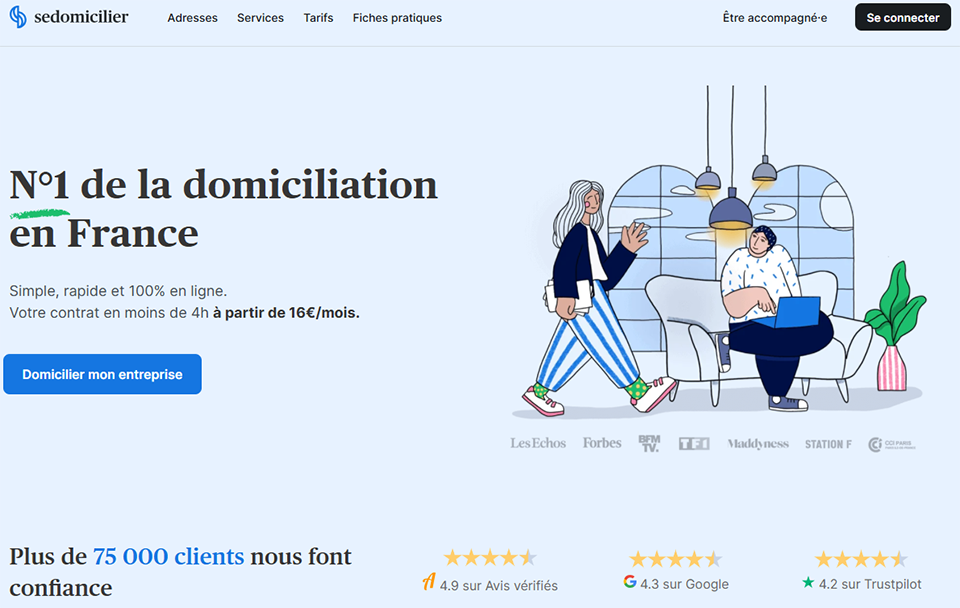Click the 4.3 sur Google star rating
Image resolution: width=960 pixels, height=608 pixels.
674,558
